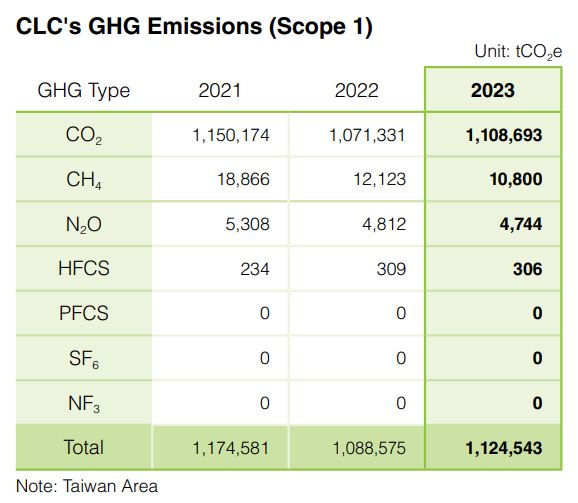
Task: Click the Unit: tCO2e label
Action: (x=518, y=52)
